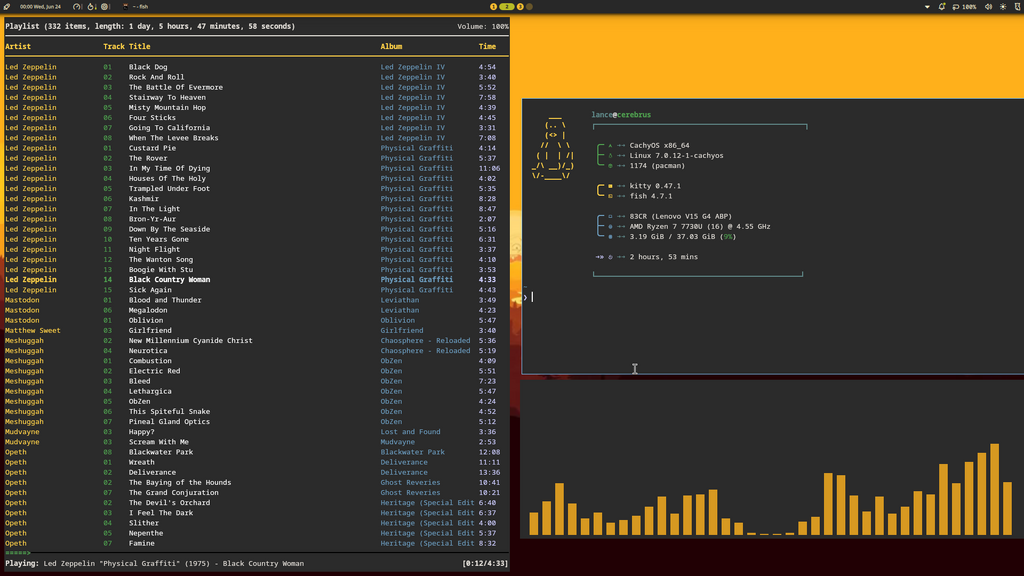Image resolution: width=1024 pixels, height=576 pixels.
Task: Switch to workspace 3 indicator
Action: pyautogui.click(x=520, y=7)
